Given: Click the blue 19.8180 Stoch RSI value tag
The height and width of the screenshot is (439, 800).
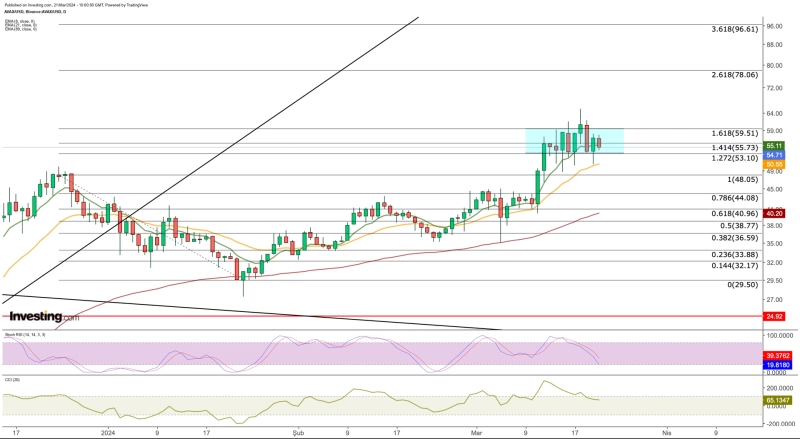Looking at the screenshot, I should 776,365.
